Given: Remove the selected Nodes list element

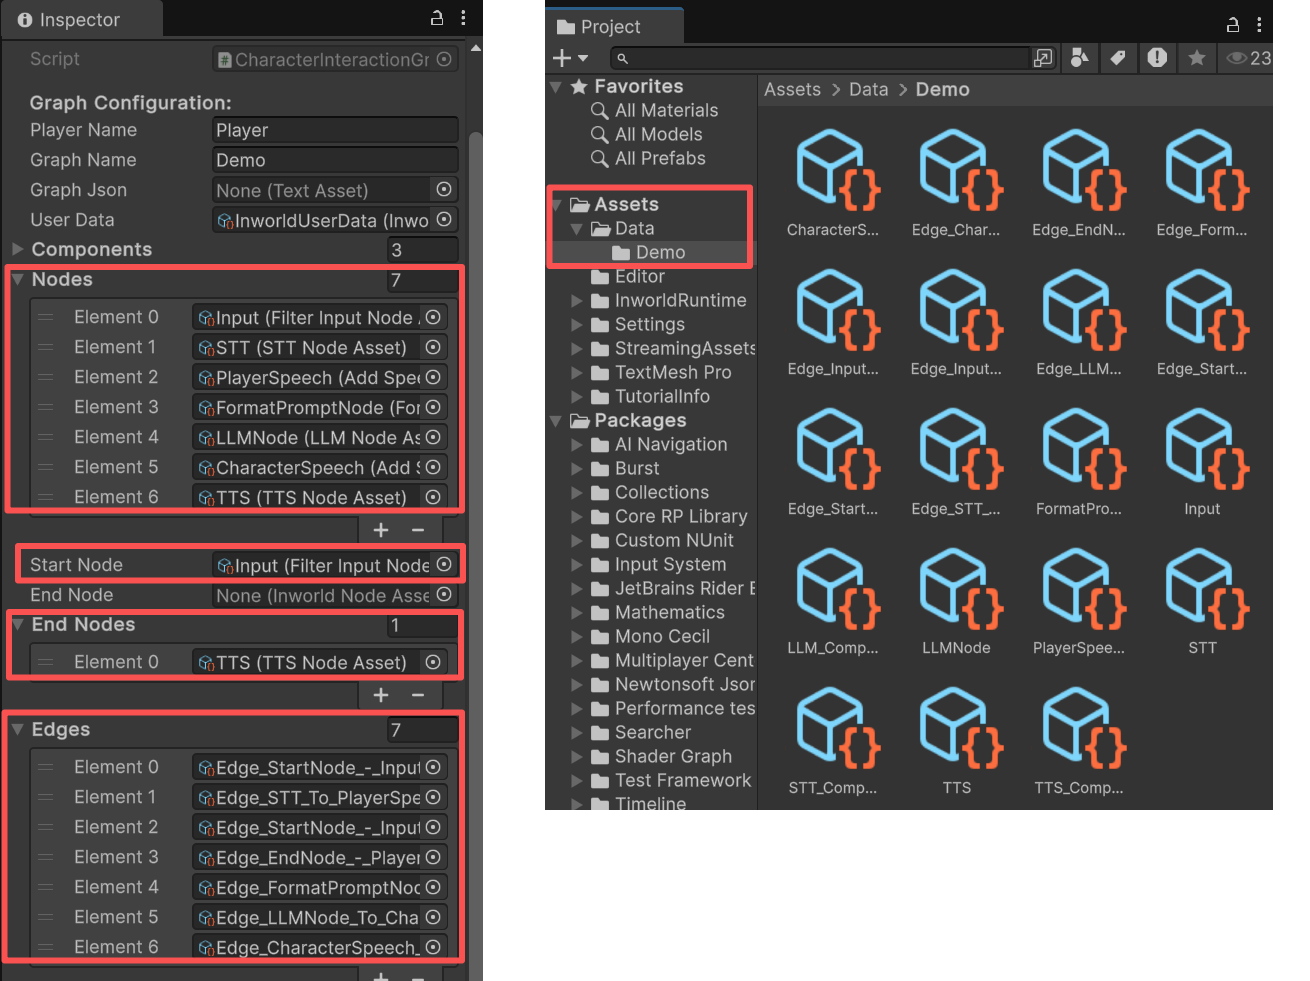Looking at the screenshot, I should (418, 530).
